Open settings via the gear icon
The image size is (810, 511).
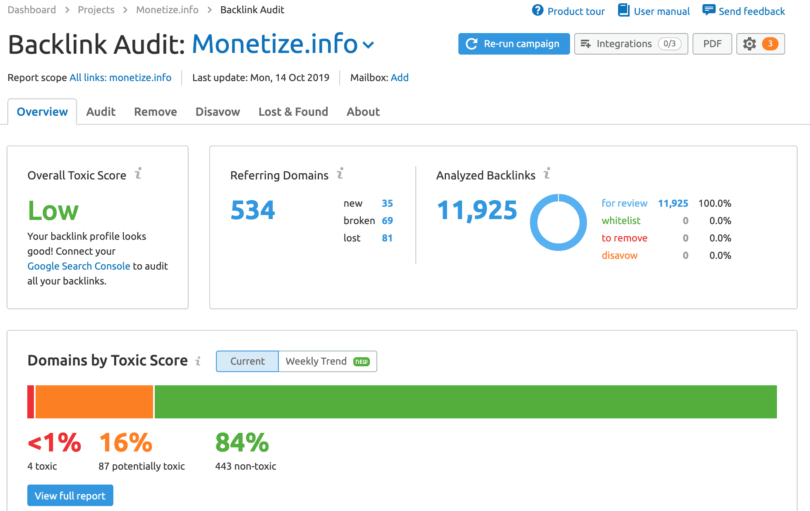[x=749, y=44]
